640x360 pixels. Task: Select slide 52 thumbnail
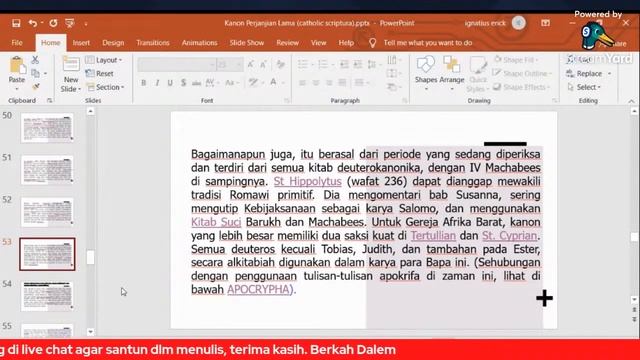47,212
